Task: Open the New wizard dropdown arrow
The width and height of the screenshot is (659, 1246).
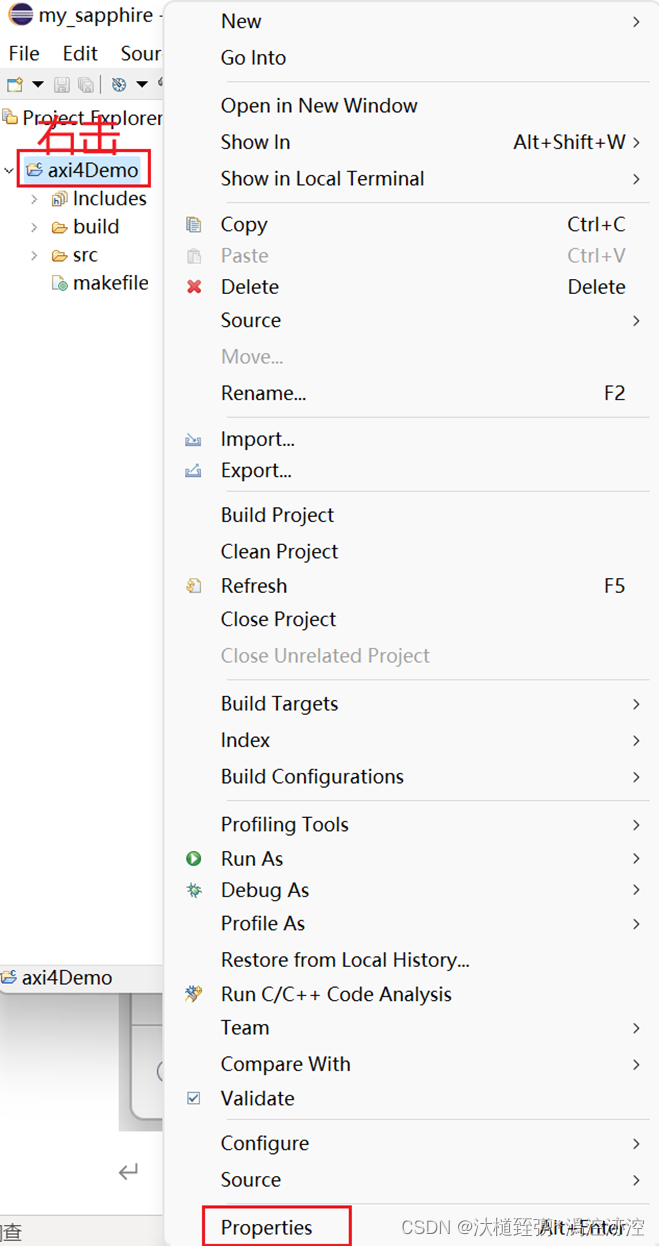Action: (x=38, y=85)
